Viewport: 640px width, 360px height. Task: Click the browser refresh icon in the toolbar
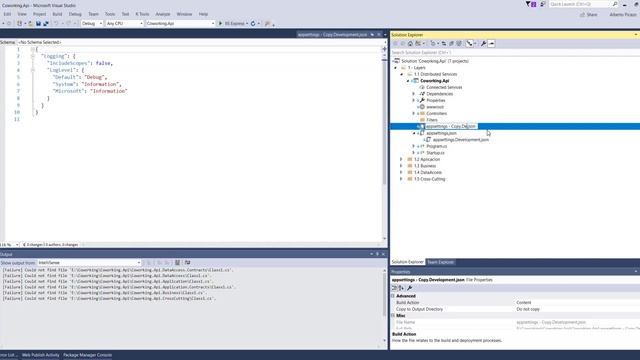point(253,24)
